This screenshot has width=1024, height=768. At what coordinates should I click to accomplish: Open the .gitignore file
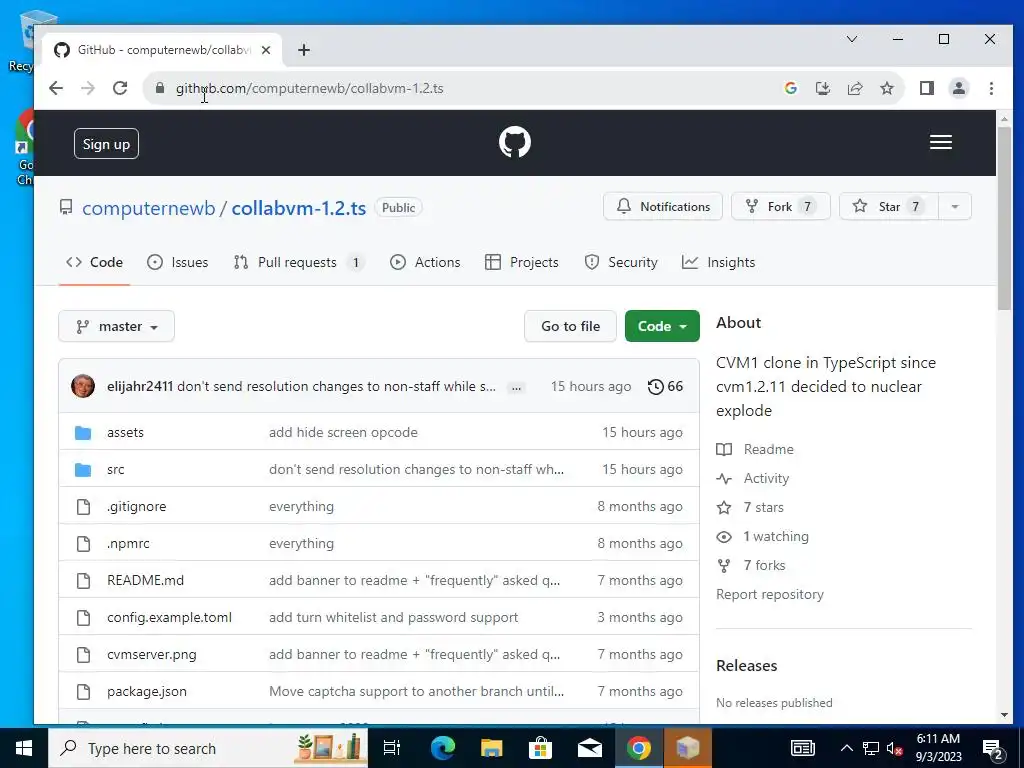[136, 507]
